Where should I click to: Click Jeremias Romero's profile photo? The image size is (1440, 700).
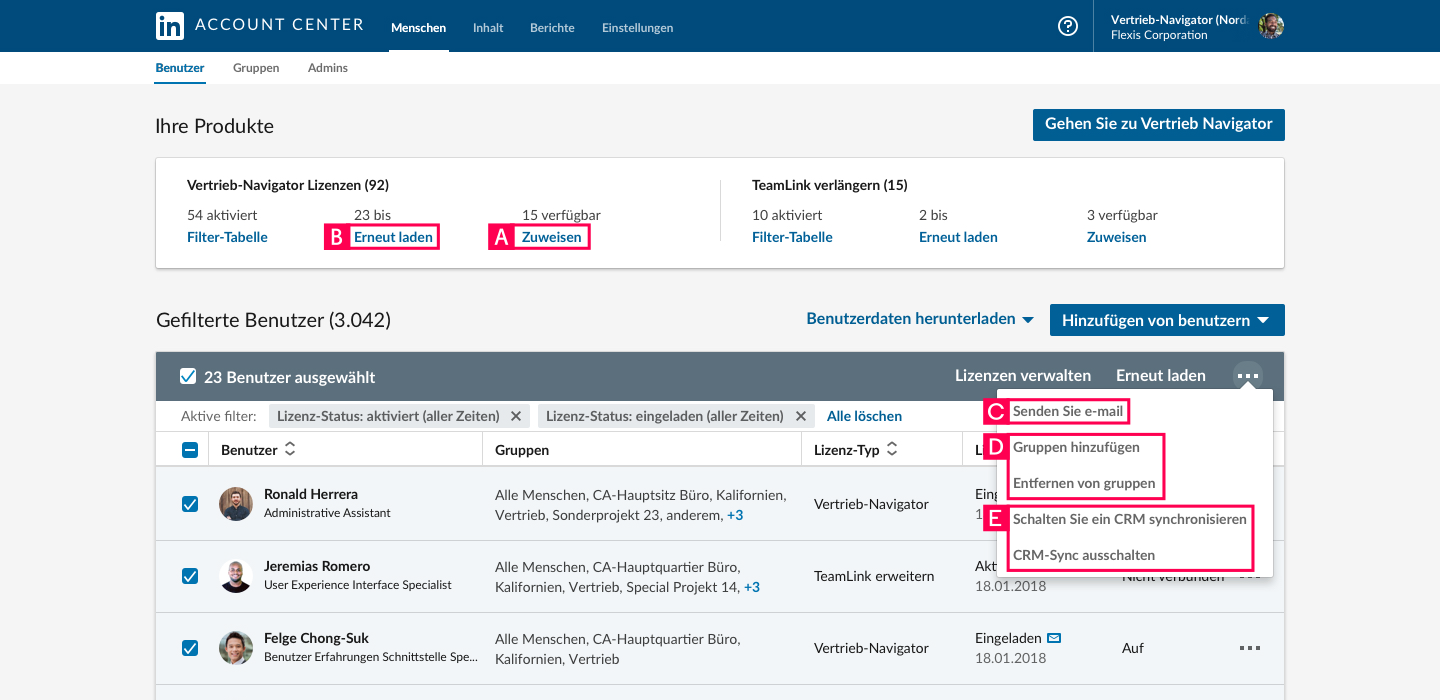tap(236, 576)
